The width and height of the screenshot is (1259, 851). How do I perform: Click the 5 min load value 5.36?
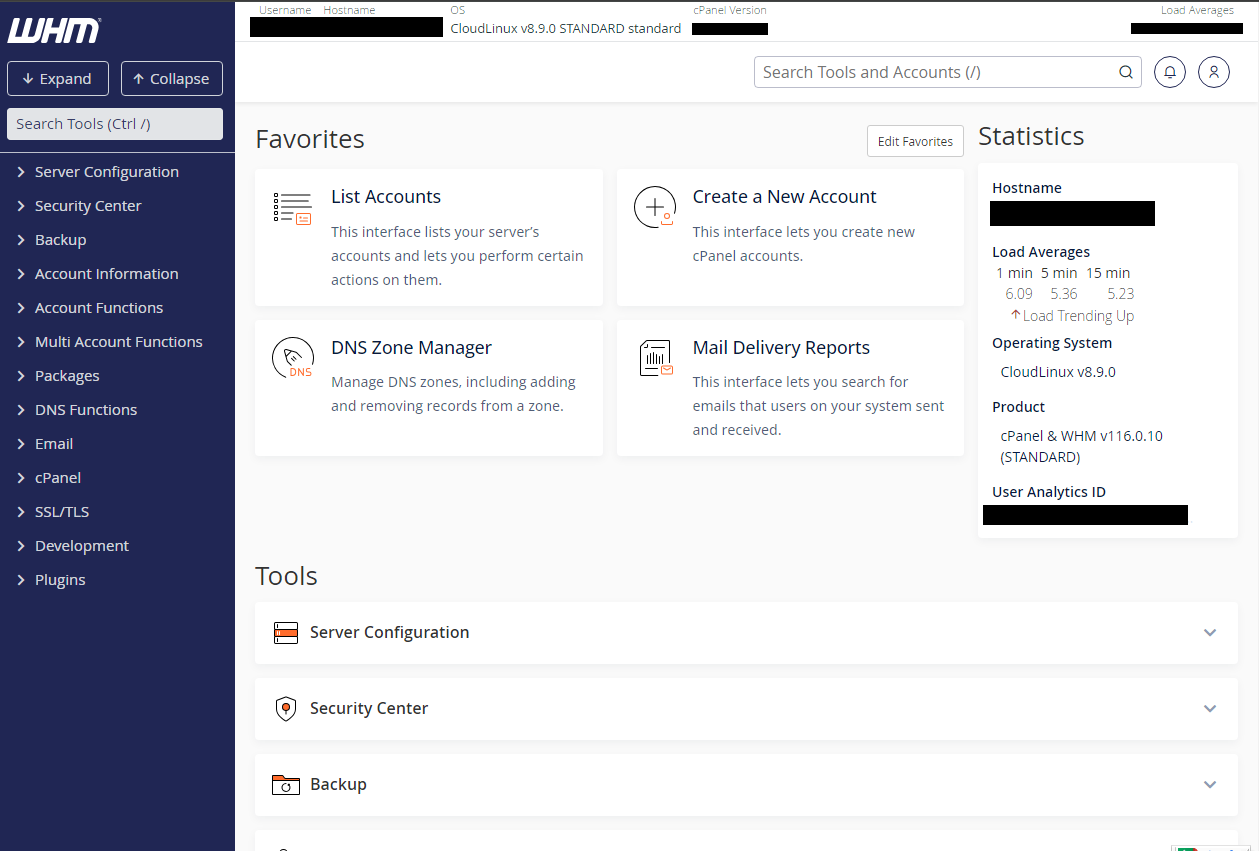click(x=1064, y=294)
